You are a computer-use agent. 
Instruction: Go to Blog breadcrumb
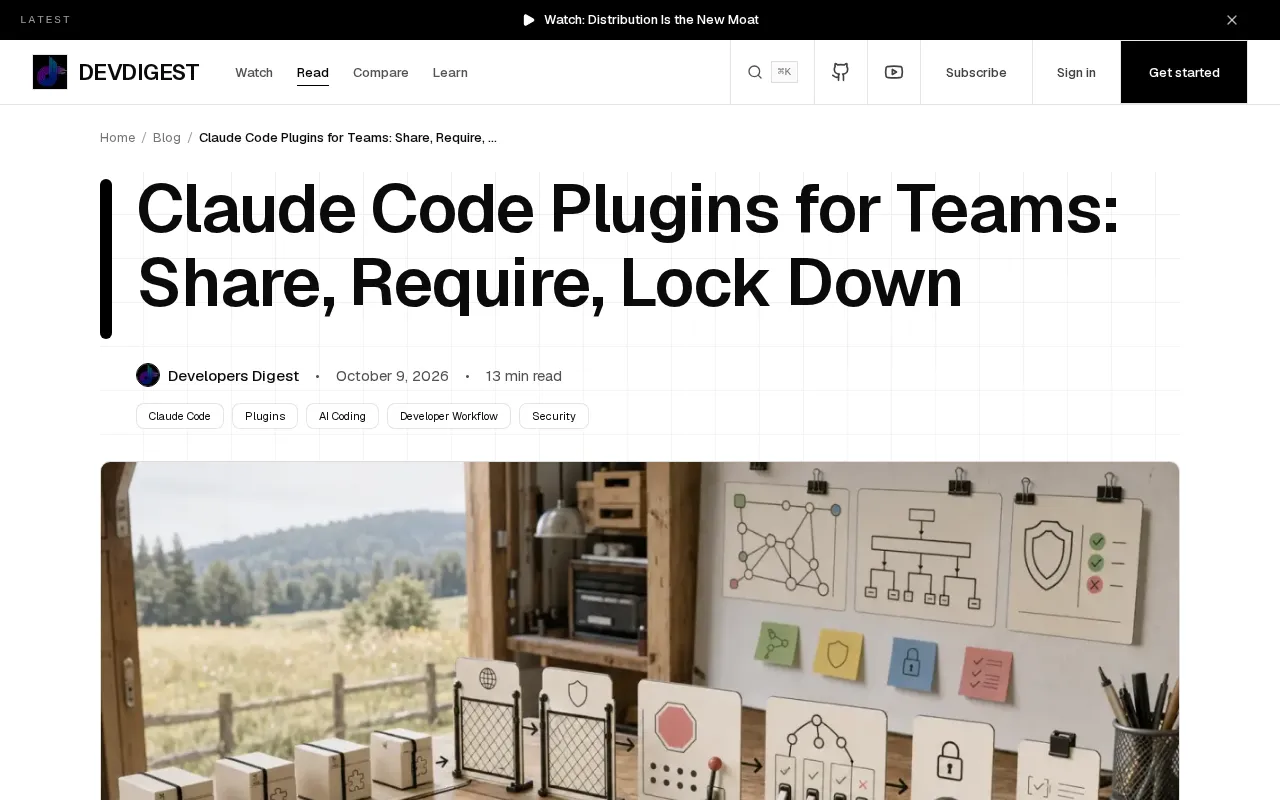[x=167, y=137]
